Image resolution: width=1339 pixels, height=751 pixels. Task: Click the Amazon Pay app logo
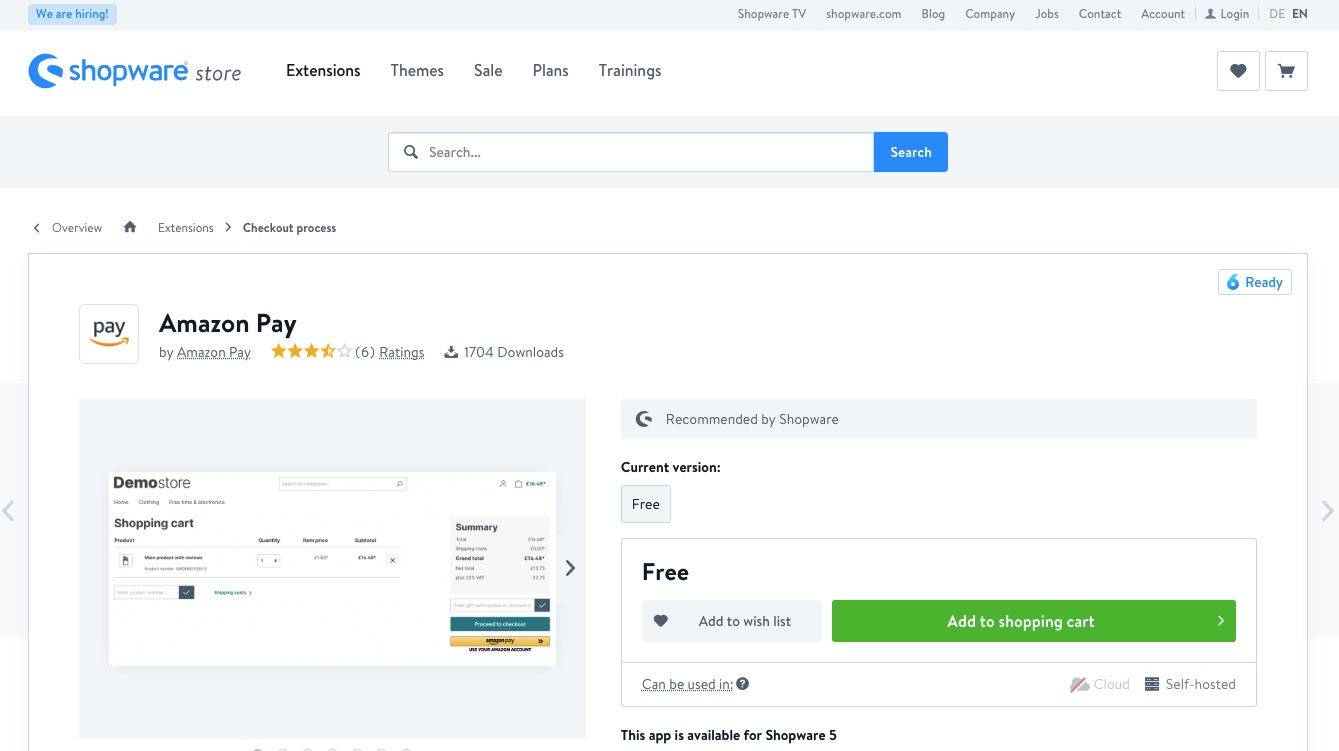point(109,334)
